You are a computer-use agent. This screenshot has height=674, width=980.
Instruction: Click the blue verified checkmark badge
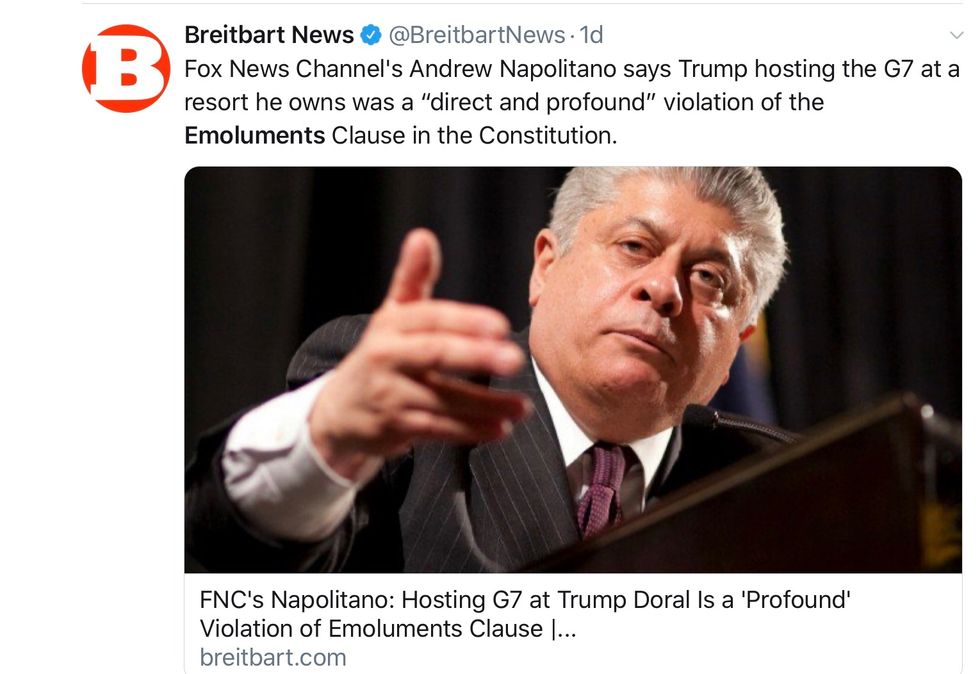[x=371, y=36]
